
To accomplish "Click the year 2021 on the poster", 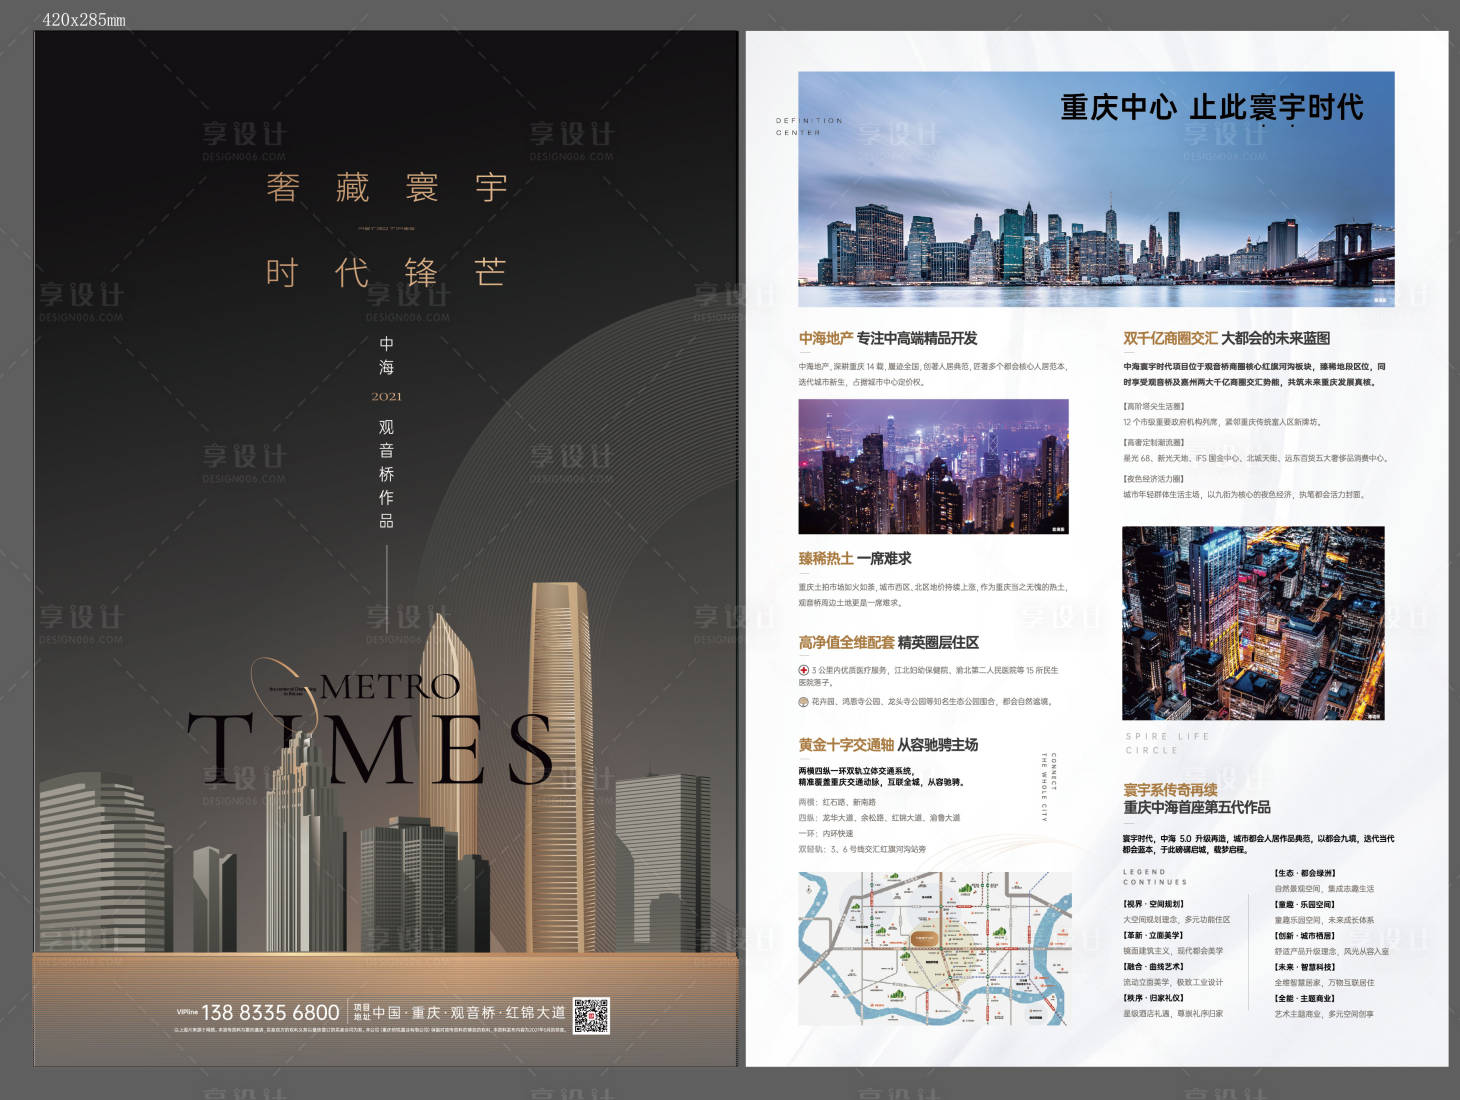I will (386, 397).
